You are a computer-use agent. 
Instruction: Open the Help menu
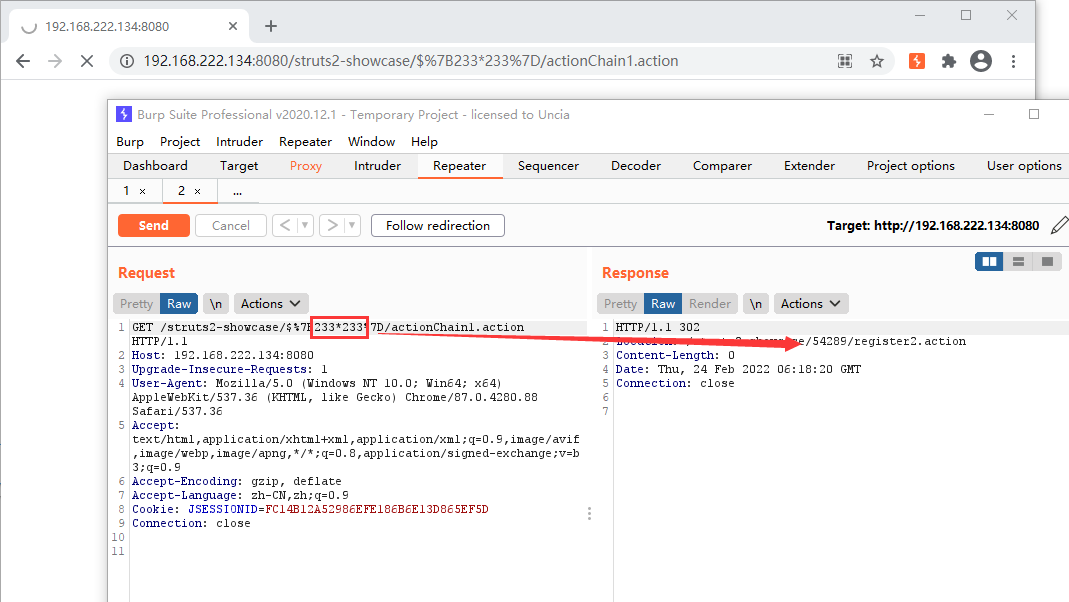pyautogui.click(x=424, y=142)
